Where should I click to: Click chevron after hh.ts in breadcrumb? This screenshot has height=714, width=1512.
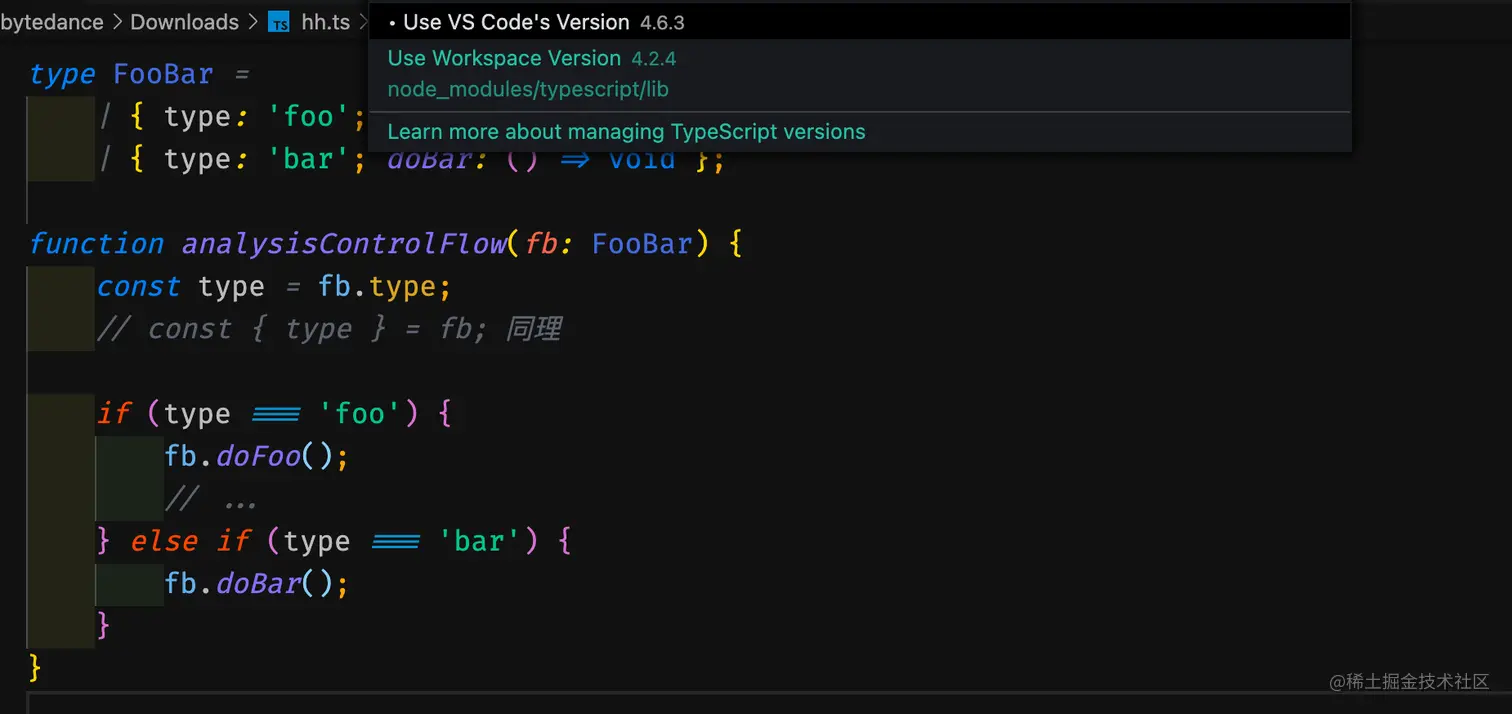coord(363,22)
